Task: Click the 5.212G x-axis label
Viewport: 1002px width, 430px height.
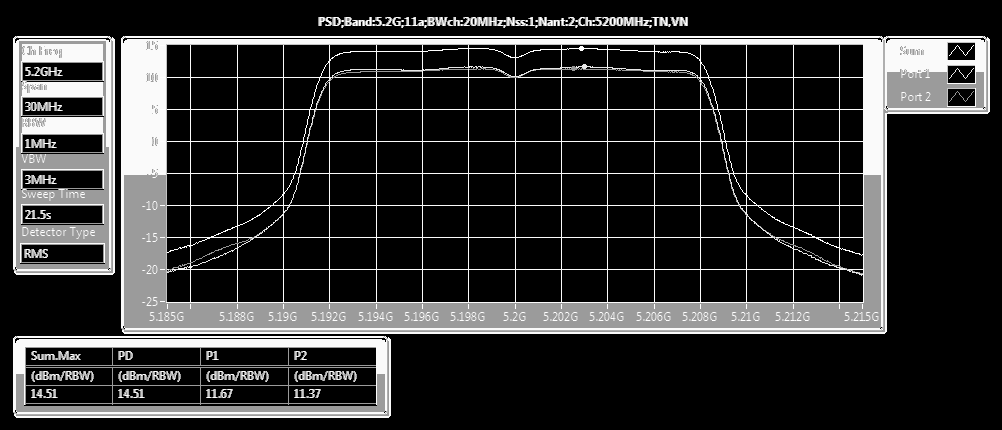Action: tap(793, 317)
